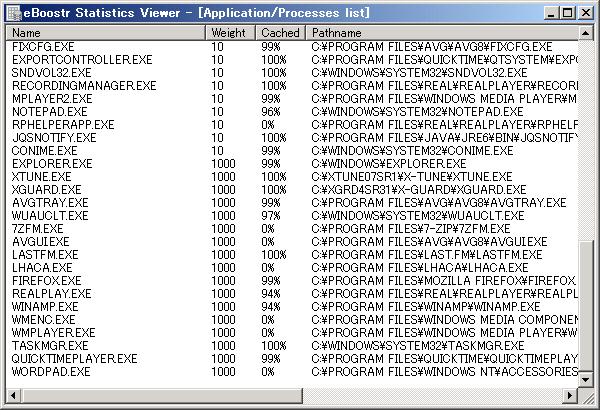Click the vertical scrollbar thumb
Screen dimensions: 600x410
coord(585,306)
